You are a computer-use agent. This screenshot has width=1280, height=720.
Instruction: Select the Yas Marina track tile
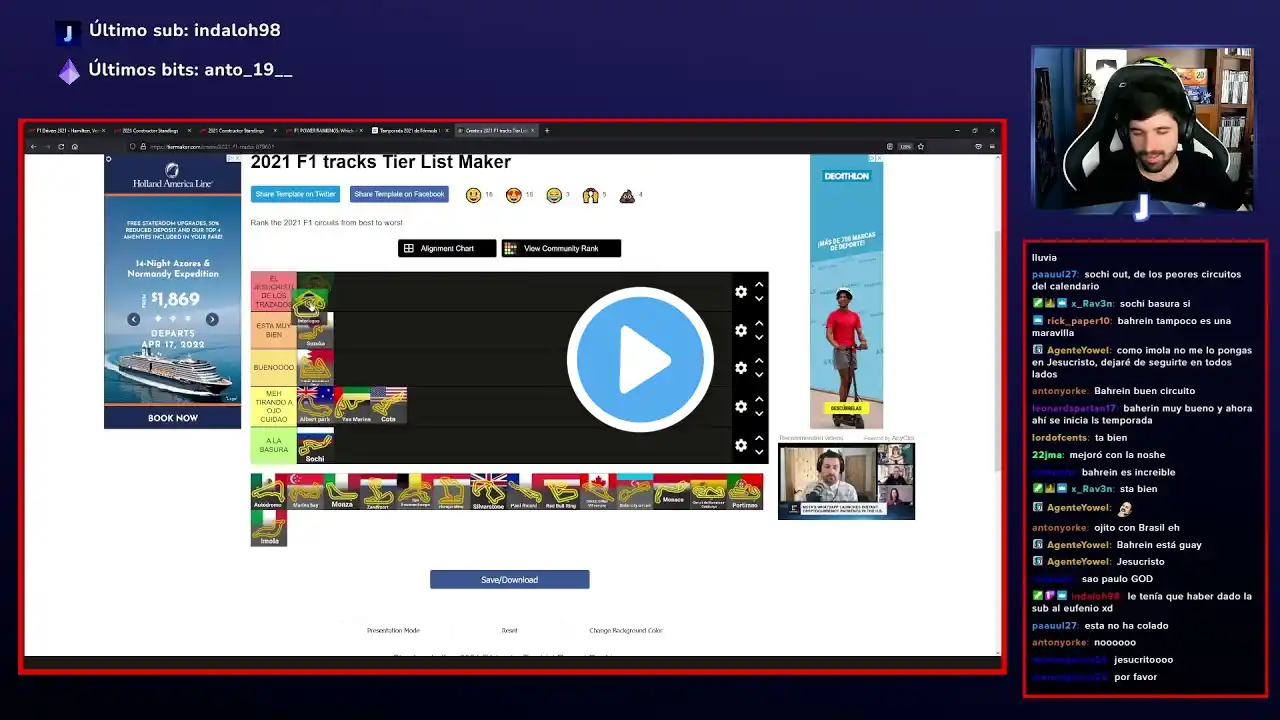pyautogui.click(x=352, y=406)
